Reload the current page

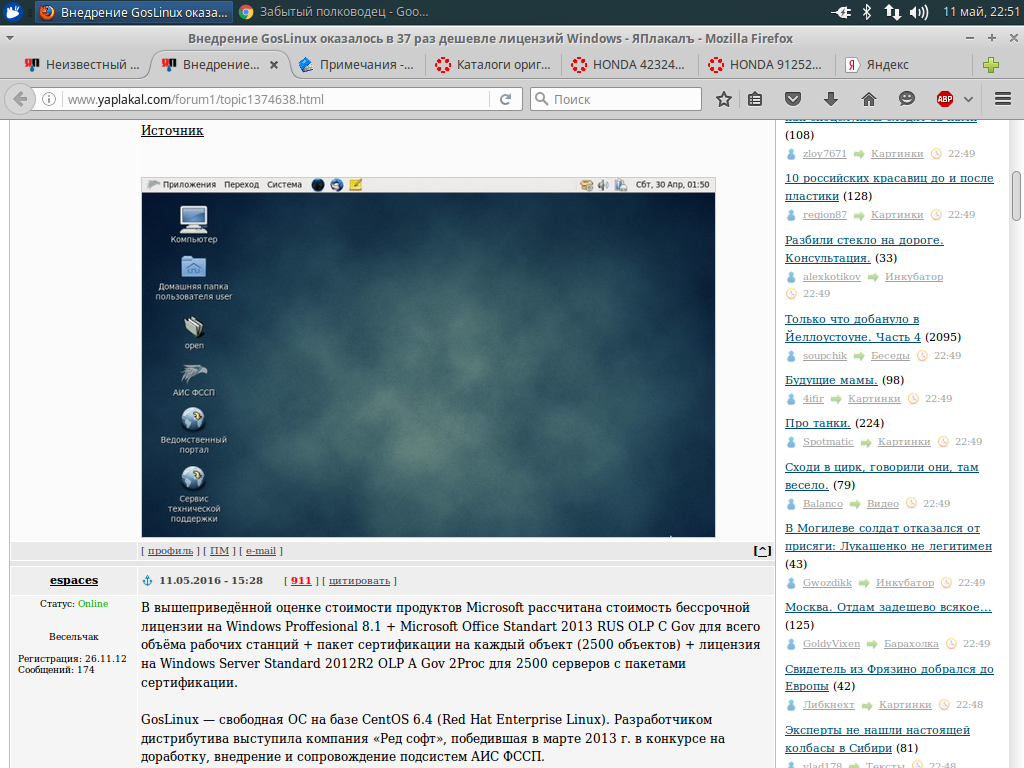[505, 99]
